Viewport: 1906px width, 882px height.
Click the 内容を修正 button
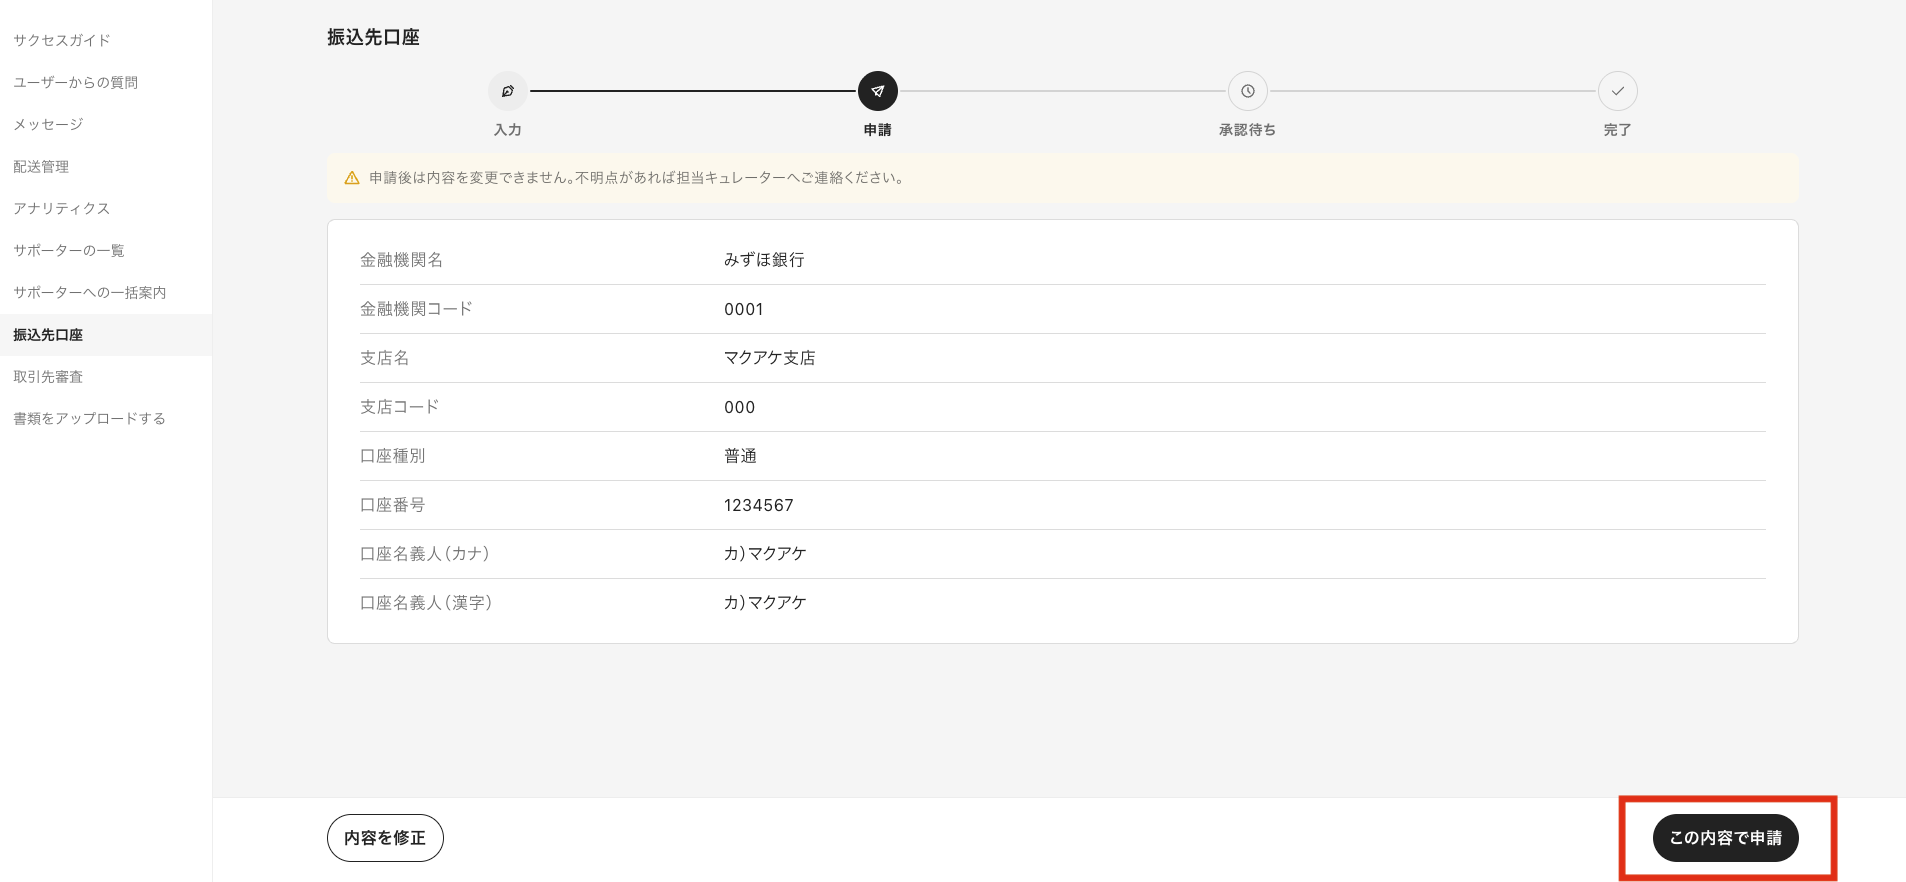385,838
